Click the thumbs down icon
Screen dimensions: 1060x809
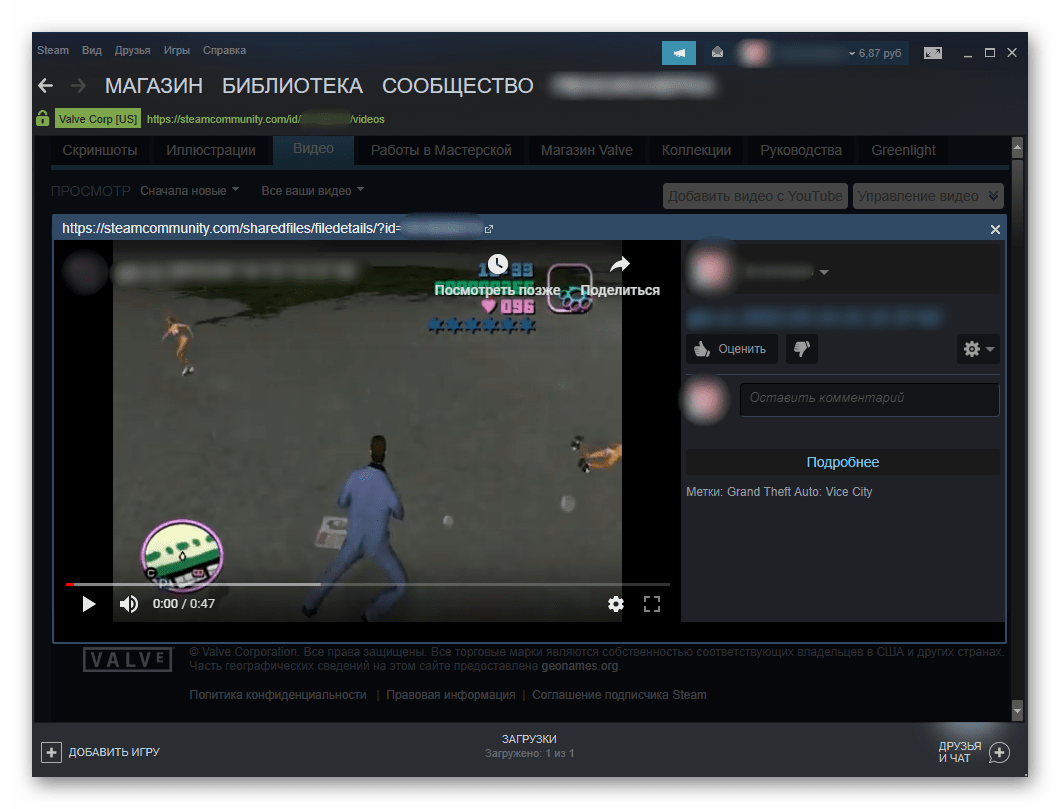coord(802,348)
